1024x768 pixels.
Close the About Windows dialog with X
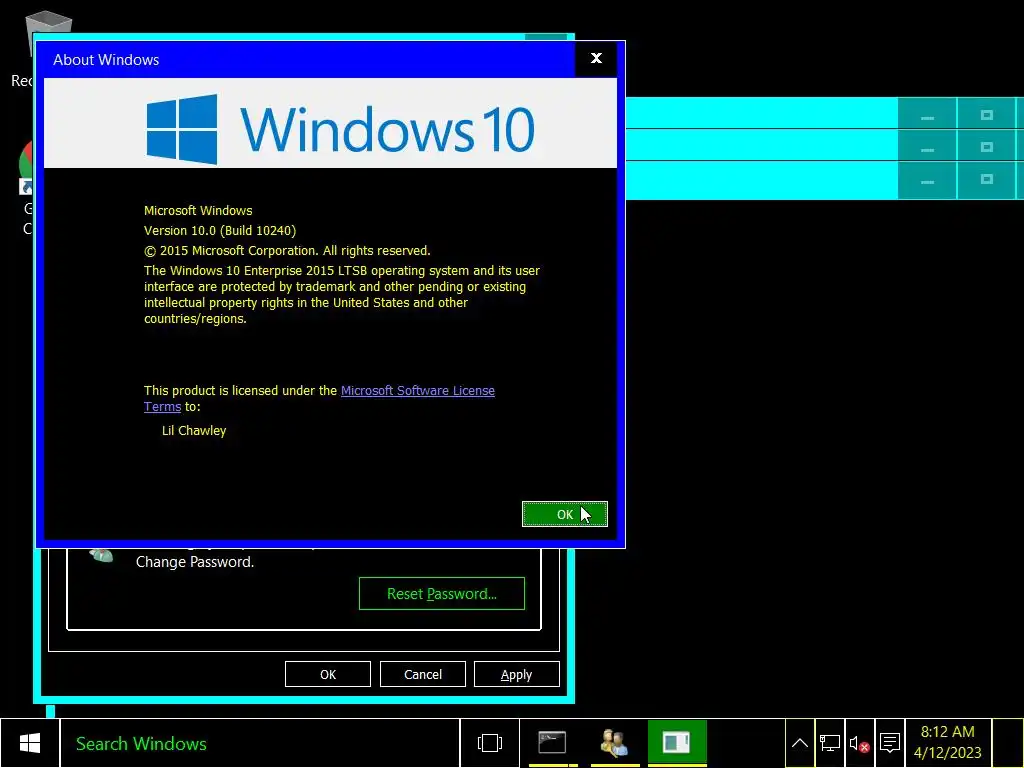596,59
